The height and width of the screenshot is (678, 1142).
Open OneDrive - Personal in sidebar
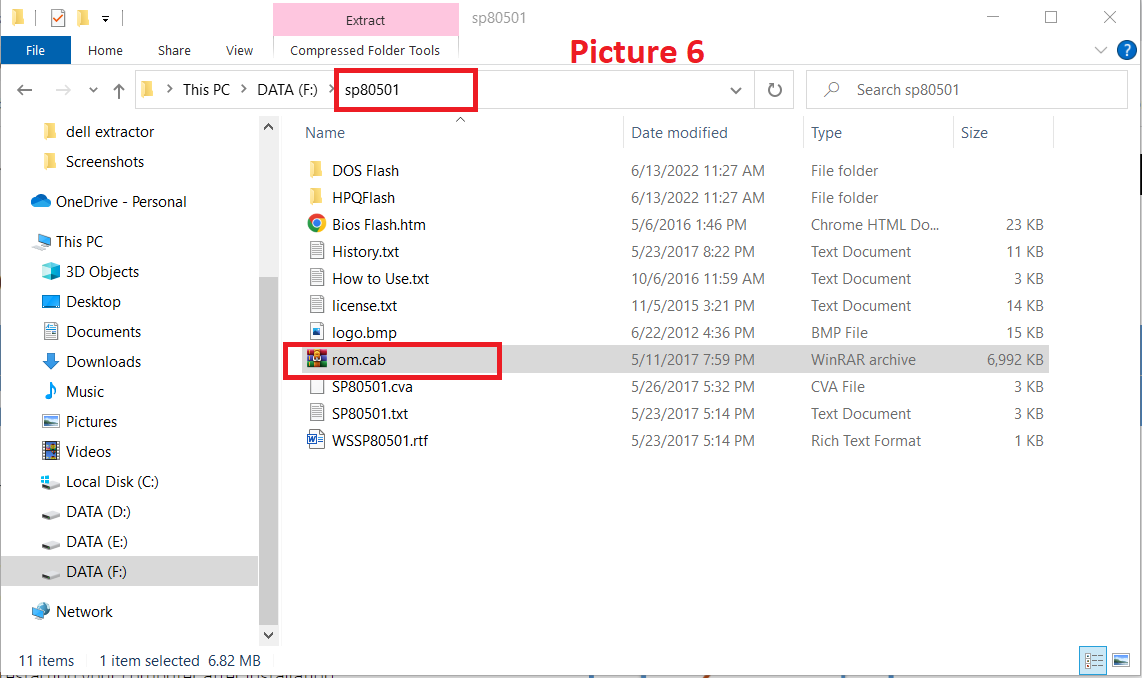tap(109, 202)
